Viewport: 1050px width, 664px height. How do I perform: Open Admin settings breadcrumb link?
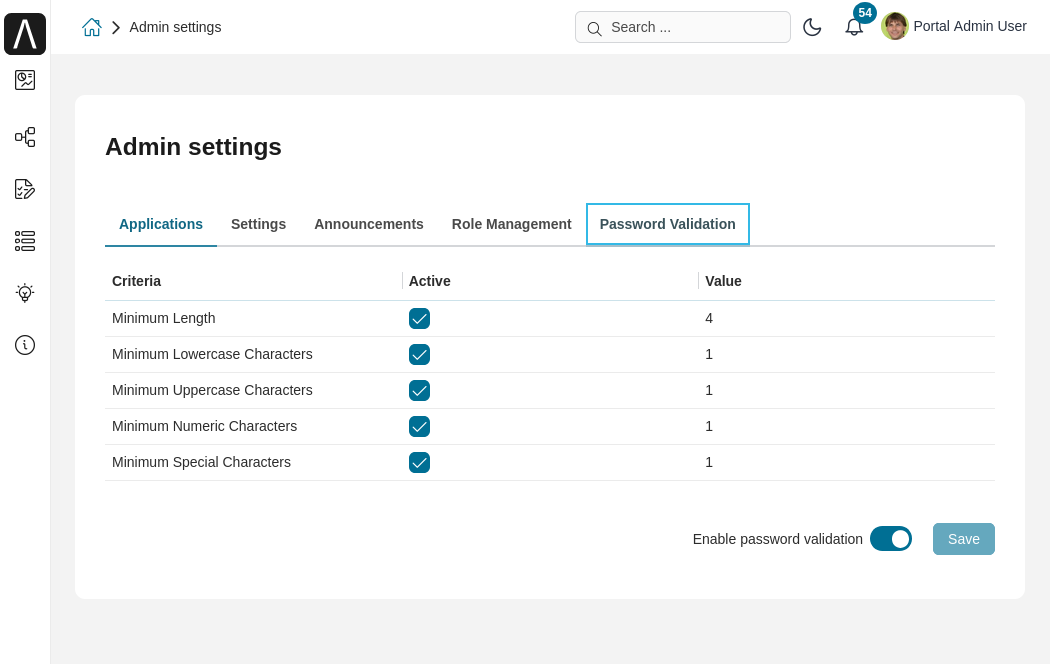coord(175,27)
